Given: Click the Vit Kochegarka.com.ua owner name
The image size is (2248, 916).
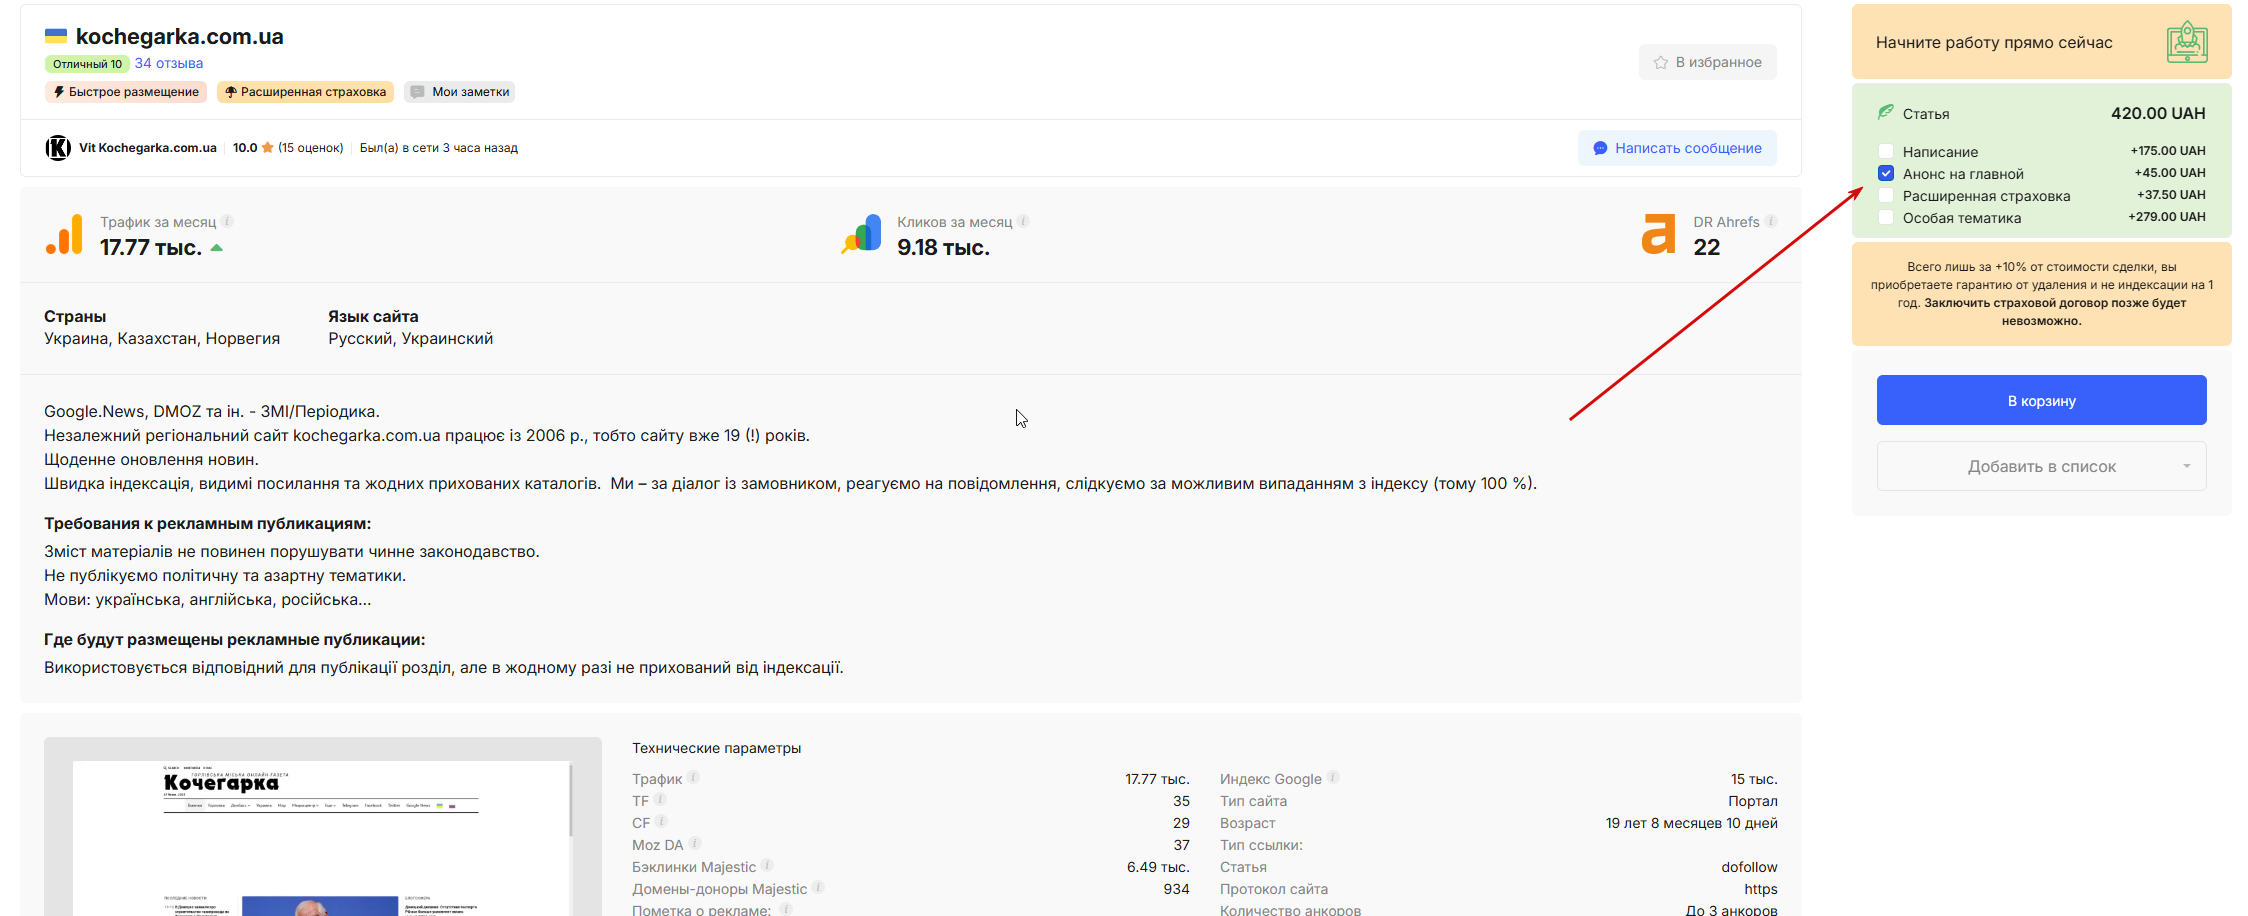Looking at the screenshot, I should point(148,148).
